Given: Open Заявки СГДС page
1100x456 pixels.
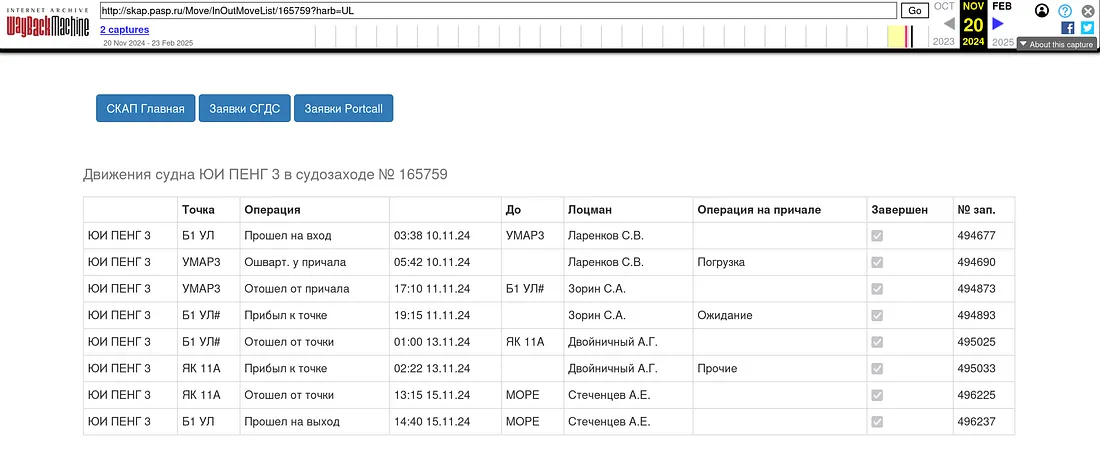Looking at the screenshot, I should pyautogui.click(x=245, y=108).
